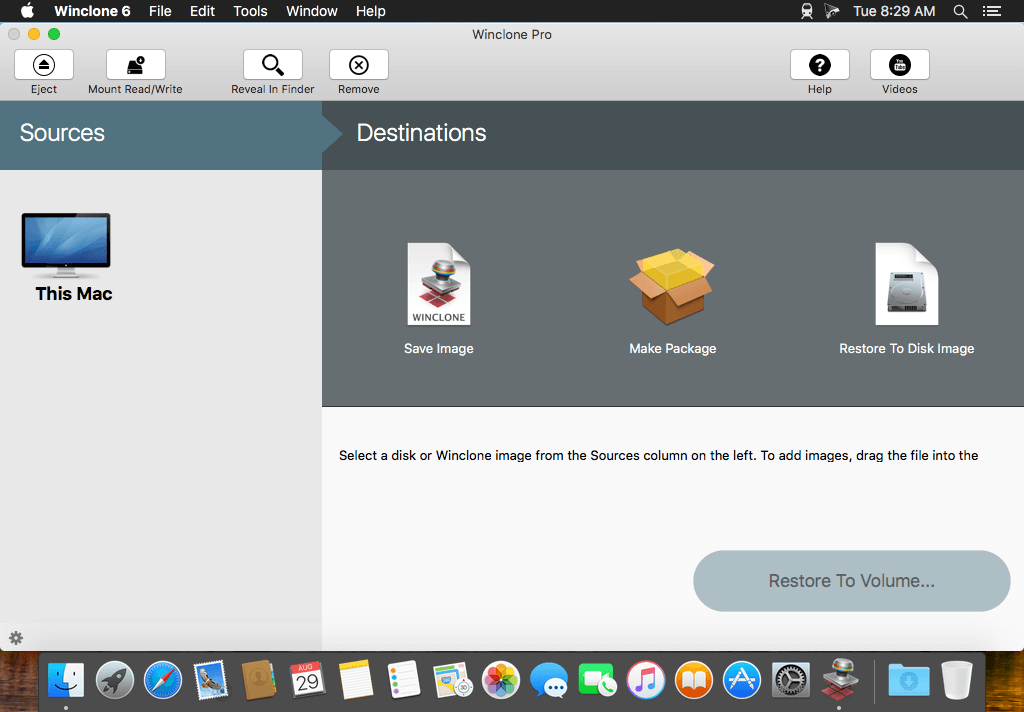Image resolution: width=1024 pixels, height=712 pixels.
Task: Open the Winclone 6 menu
Action: click(92, 11)
